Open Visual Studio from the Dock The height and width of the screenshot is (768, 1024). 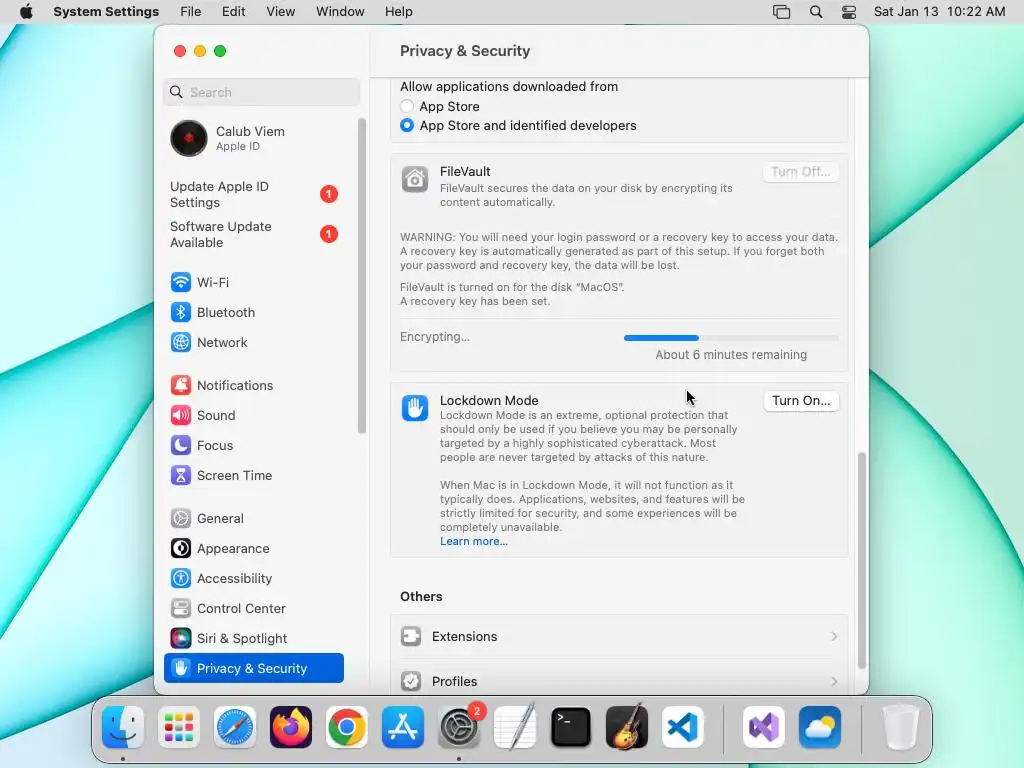point(764,727)
